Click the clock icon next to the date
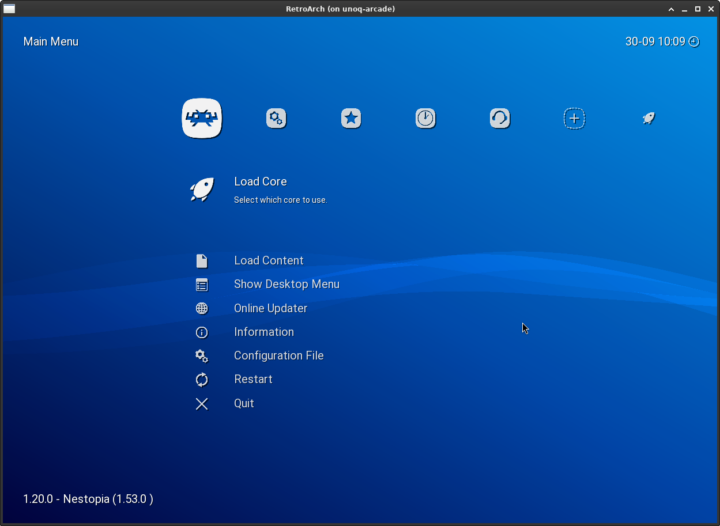The image size is (720, 526). 694,41
